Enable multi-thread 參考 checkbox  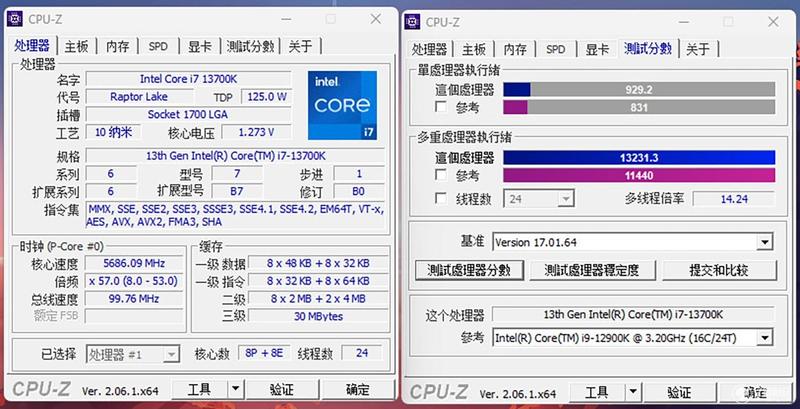coord(441,175)
